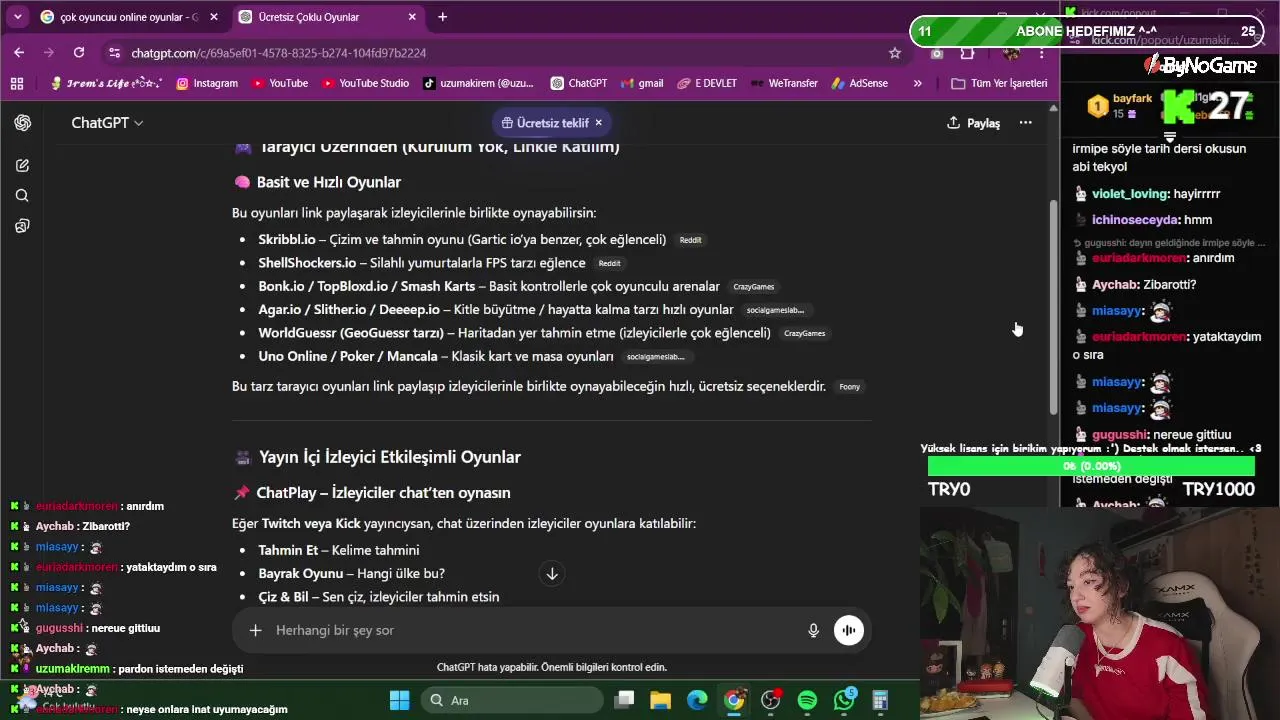Bookmark this page with the star icon

click(x=895, y=53)
